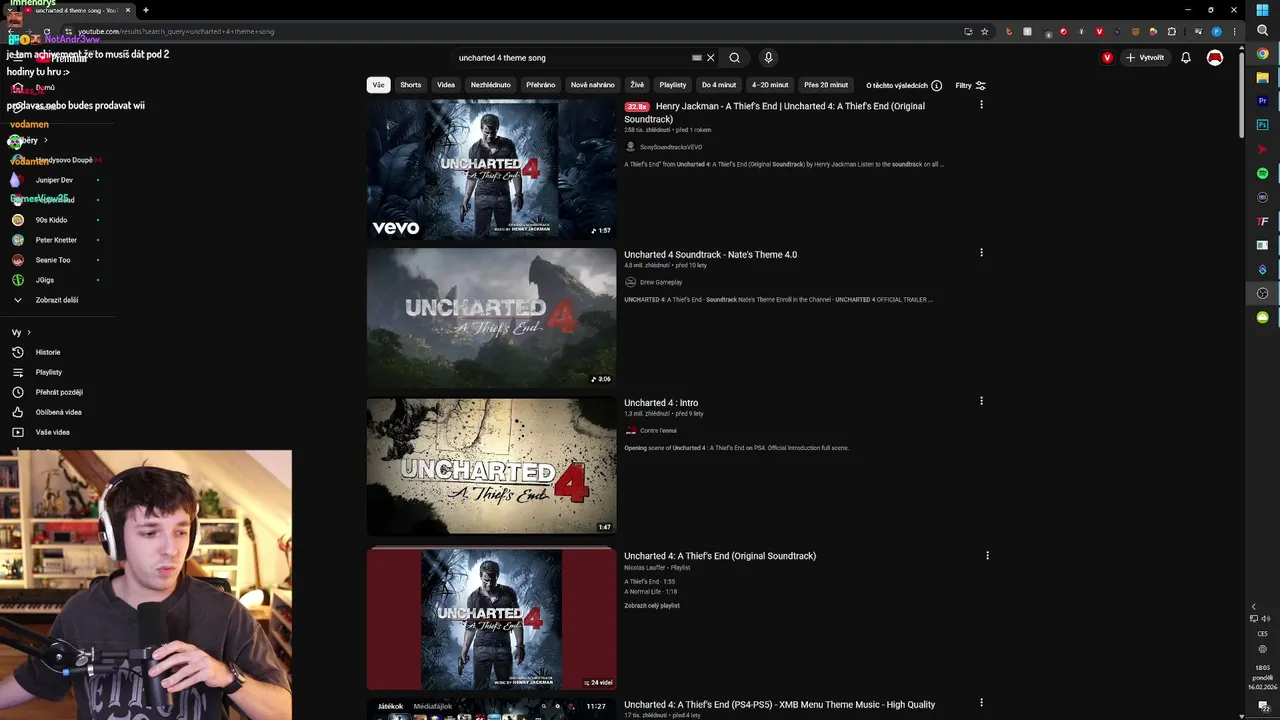This screenshot has height=720, width=1280.
Task: Start voice search with the microphone icon
Action: point(768,58)
